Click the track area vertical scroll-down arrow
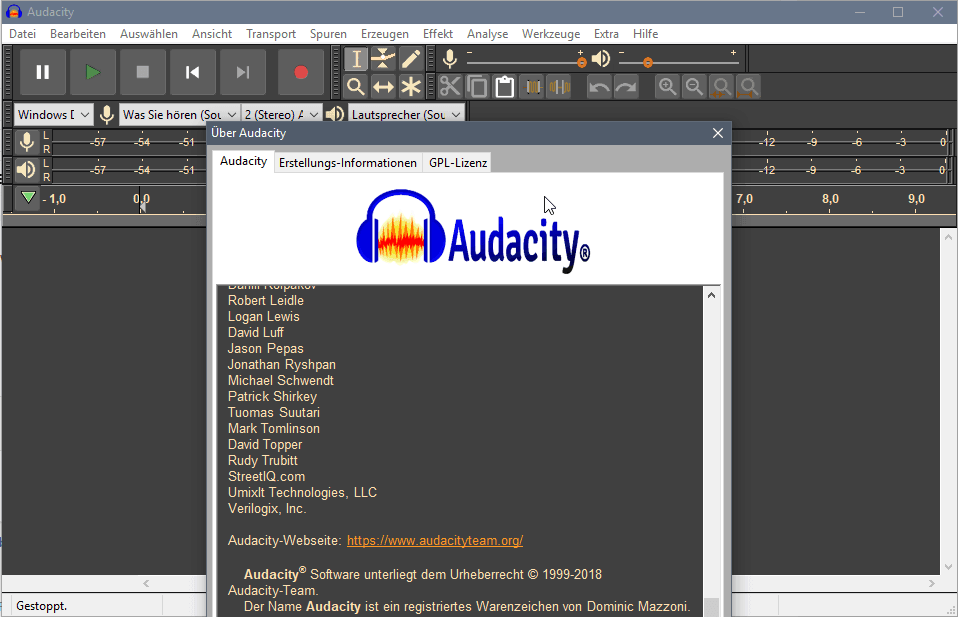 948,566
